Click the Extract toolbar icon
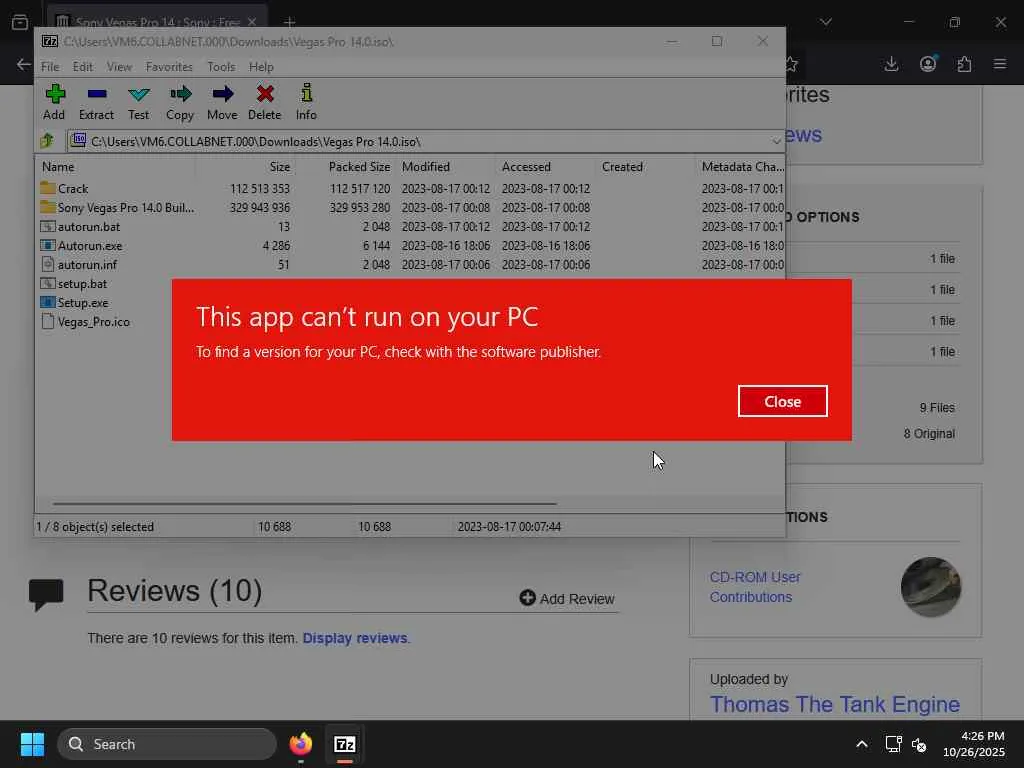The height and width of the screenshot is (768, 1024). click(x=97, y=102)
